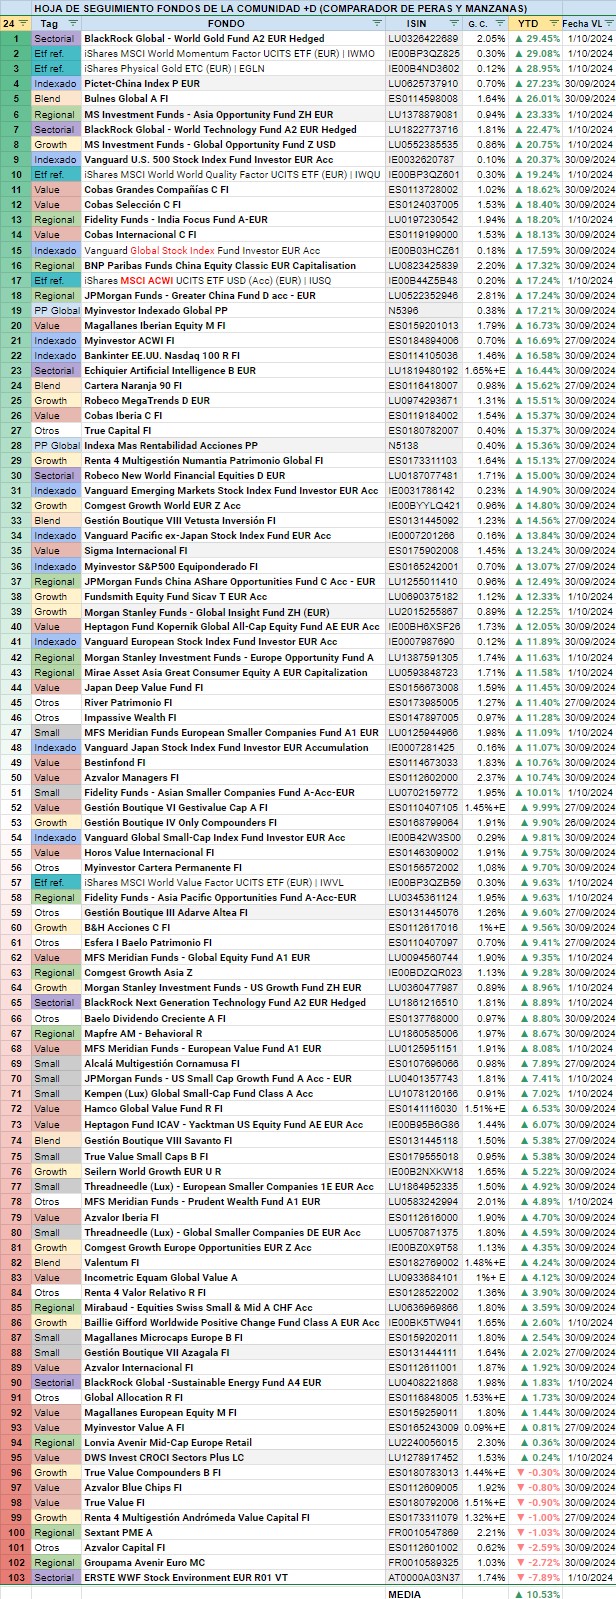The image size is (616, 1599).
Task: Select the YTD value '29.45%'
Action: [537, 38]
